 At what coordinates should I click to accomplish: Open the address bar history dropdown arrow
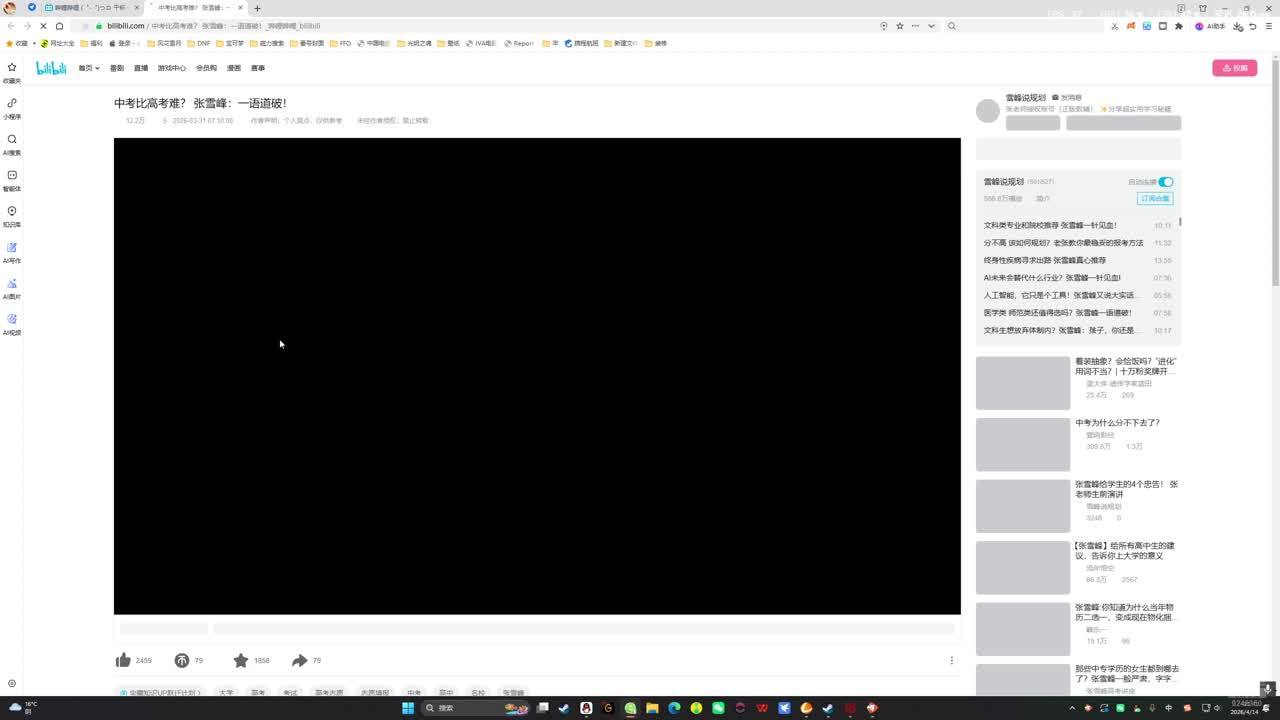pyautogui.click(x=931, y=26)
